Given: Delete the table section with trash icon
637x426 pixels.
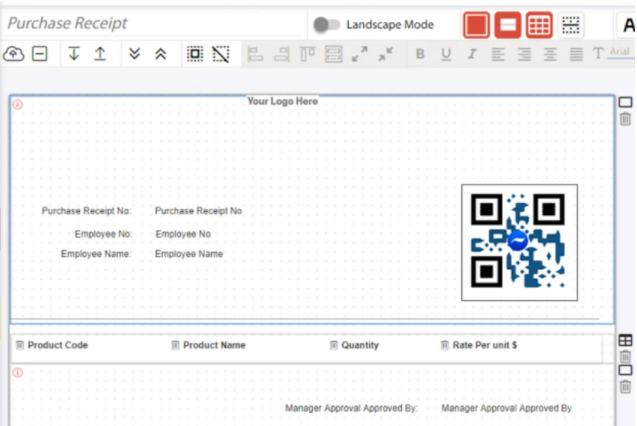Looking at the screenshot, I should [625, 357].
